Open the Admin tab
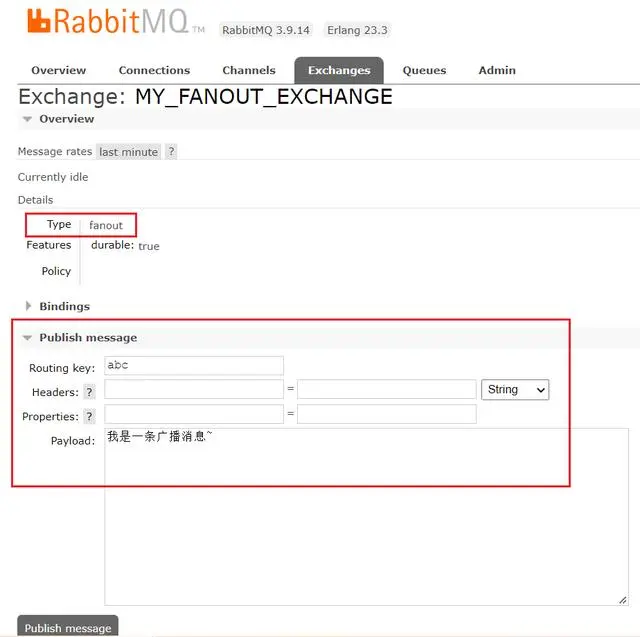640x637 pixels. (497, 70)
